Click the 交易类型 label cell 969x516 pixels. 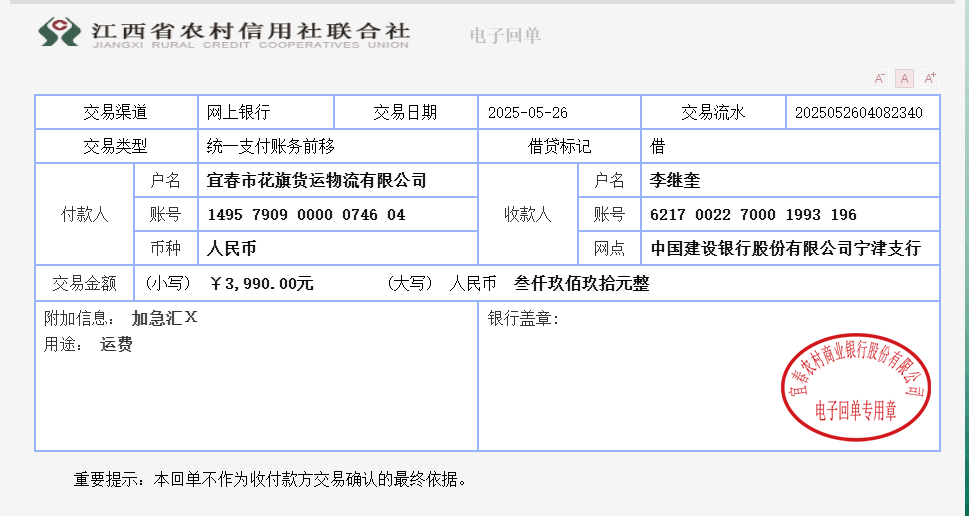[116, 146]
